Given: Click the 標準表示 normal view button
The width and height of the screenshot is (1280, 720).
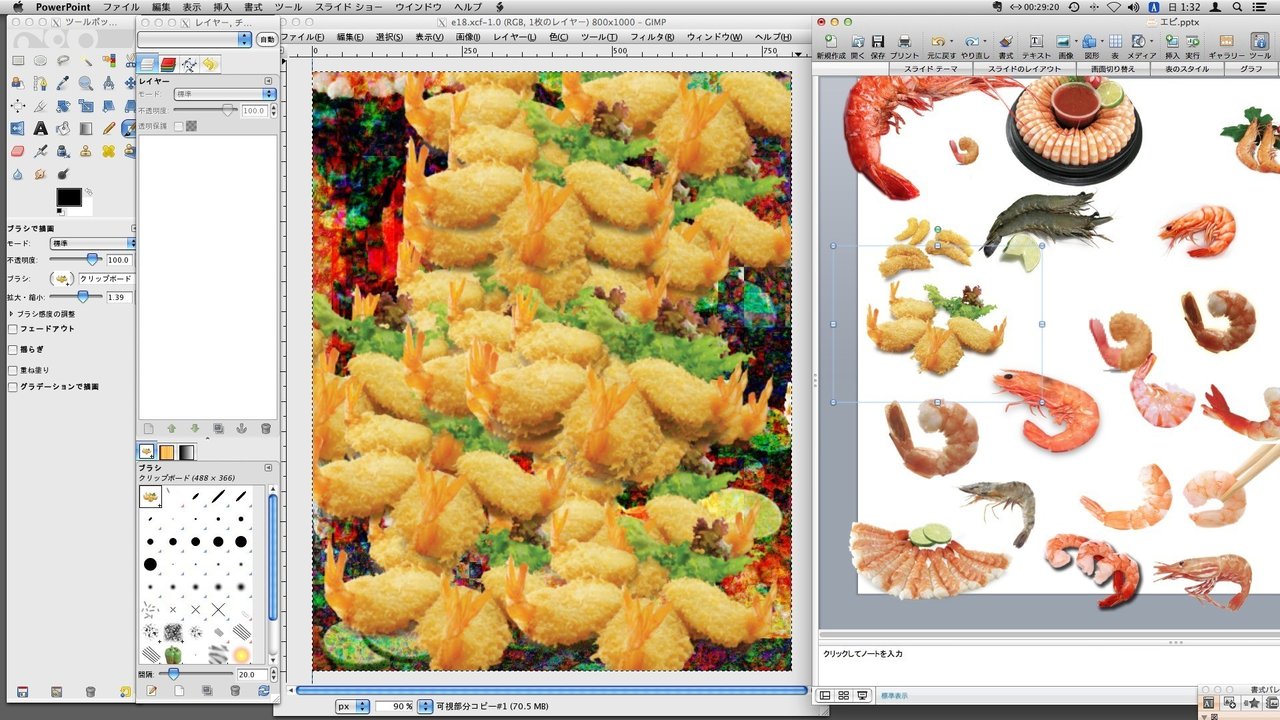Looking at the screenshot, I should pyautogui.click(x=825, y=695).
